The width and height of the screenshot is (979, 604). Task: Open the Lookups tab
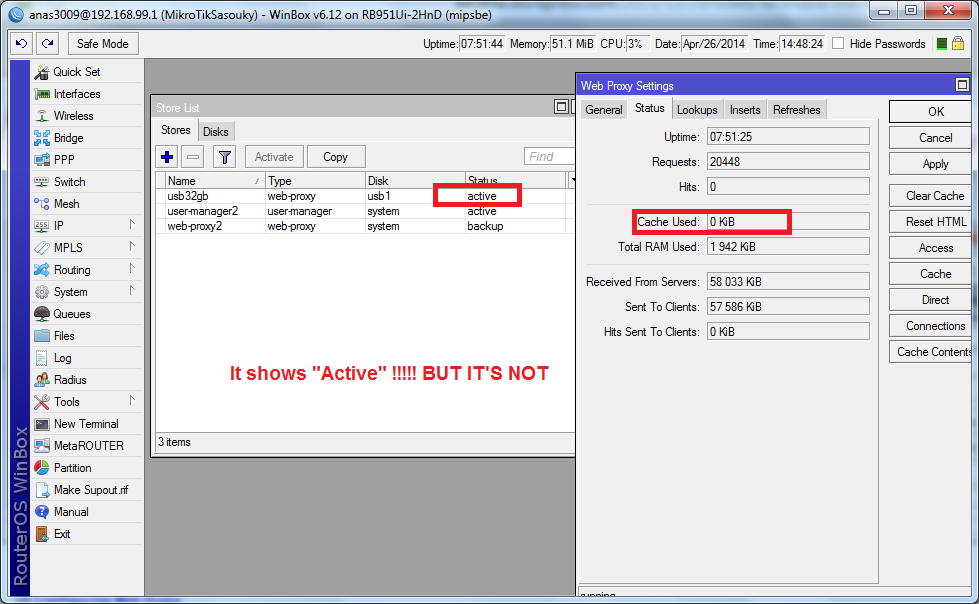click(697, 110)
